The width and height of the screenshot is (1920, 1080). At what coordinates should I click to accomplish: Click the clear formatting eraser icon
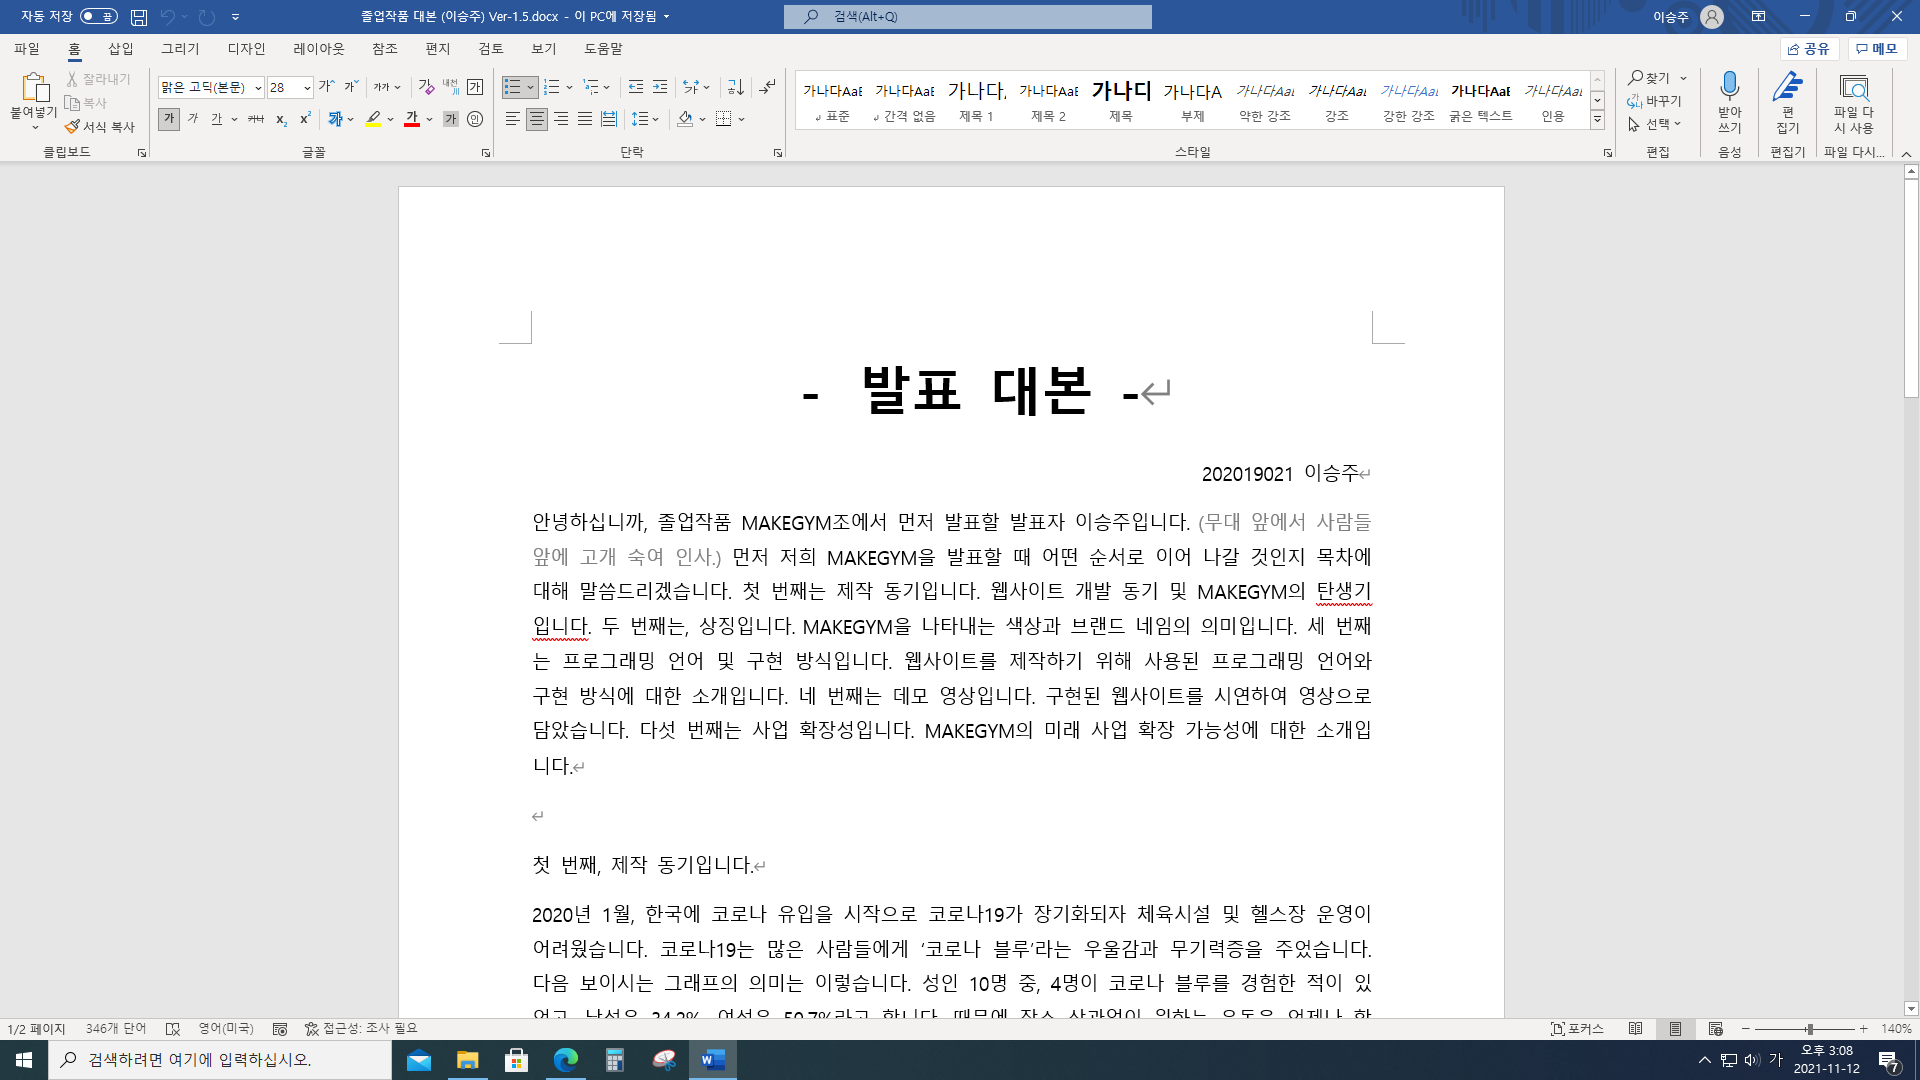(x=427, y=87)
